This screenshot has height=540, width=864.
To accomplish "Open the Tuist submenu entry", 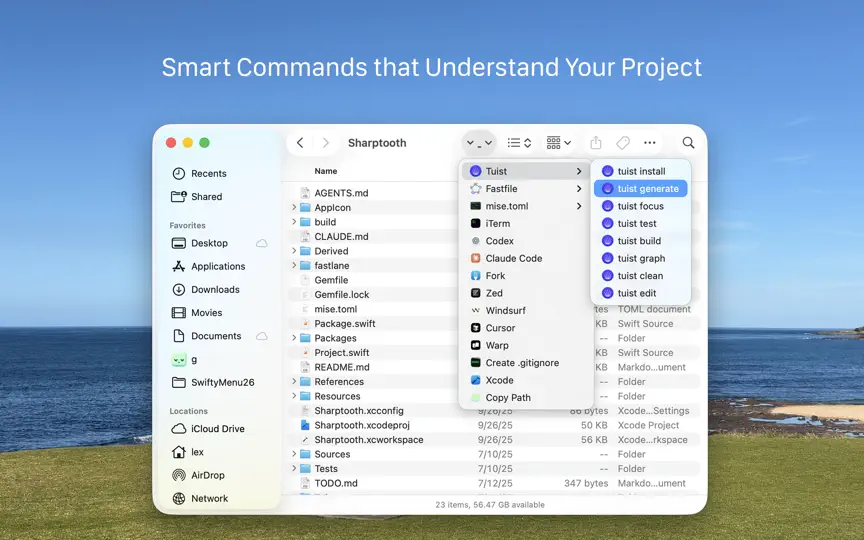I will pos(526,171).
